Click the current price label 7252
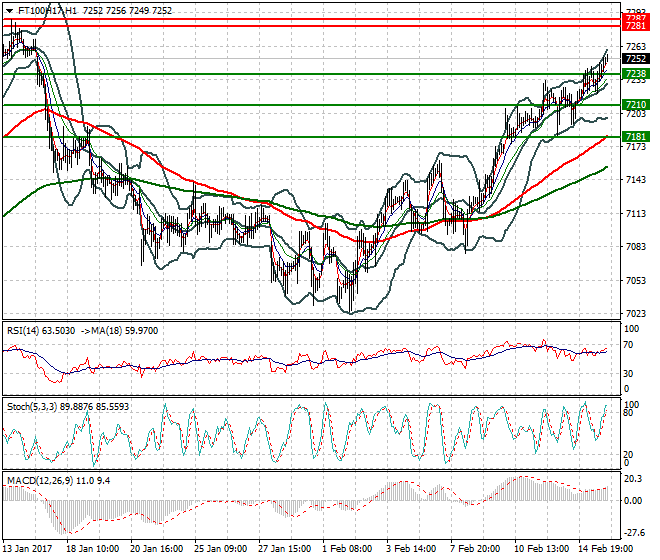 pyautogui.click(x=636, y=59)
